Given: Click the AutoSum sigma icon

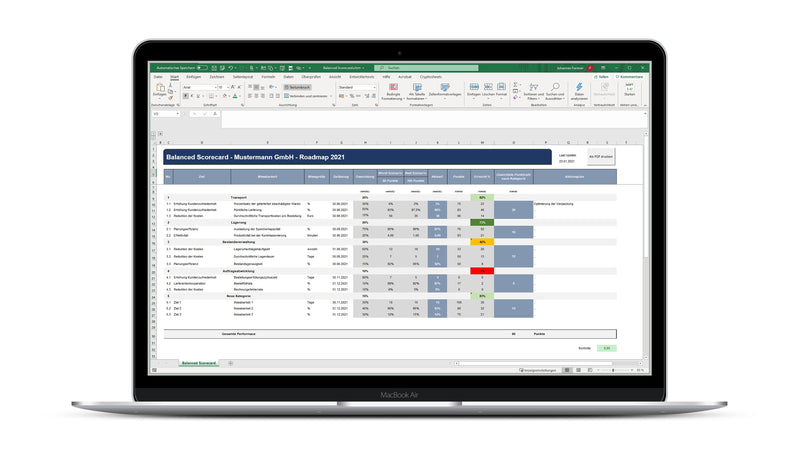Looking at the screenshot, I should (x=515, y=85).
